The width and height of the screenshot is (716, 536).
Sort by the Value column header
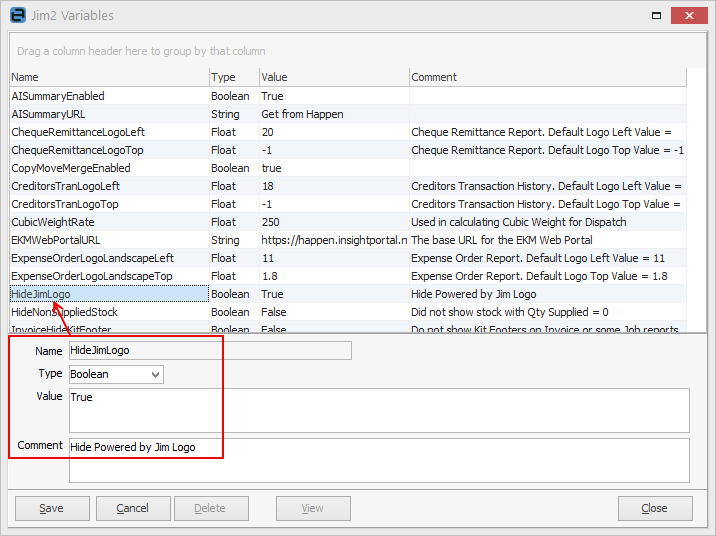pos(334,77)
